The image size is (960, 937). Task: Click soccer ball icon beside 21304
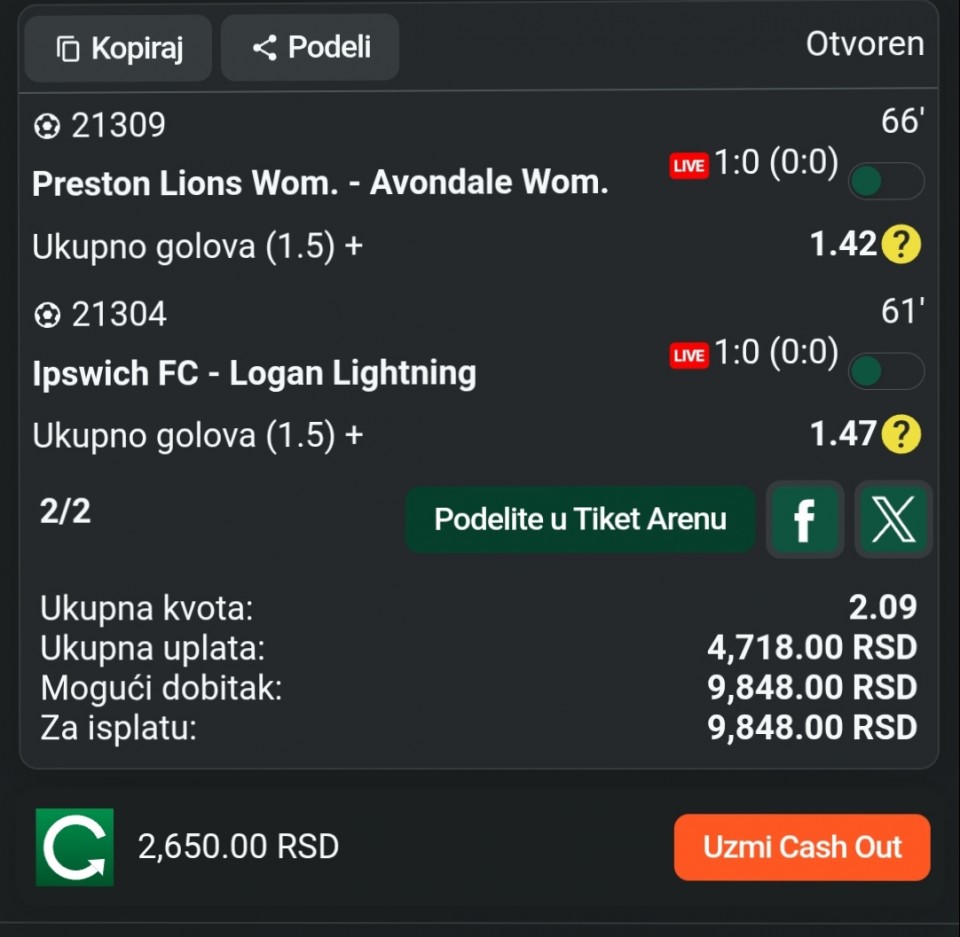pos(46,316)
